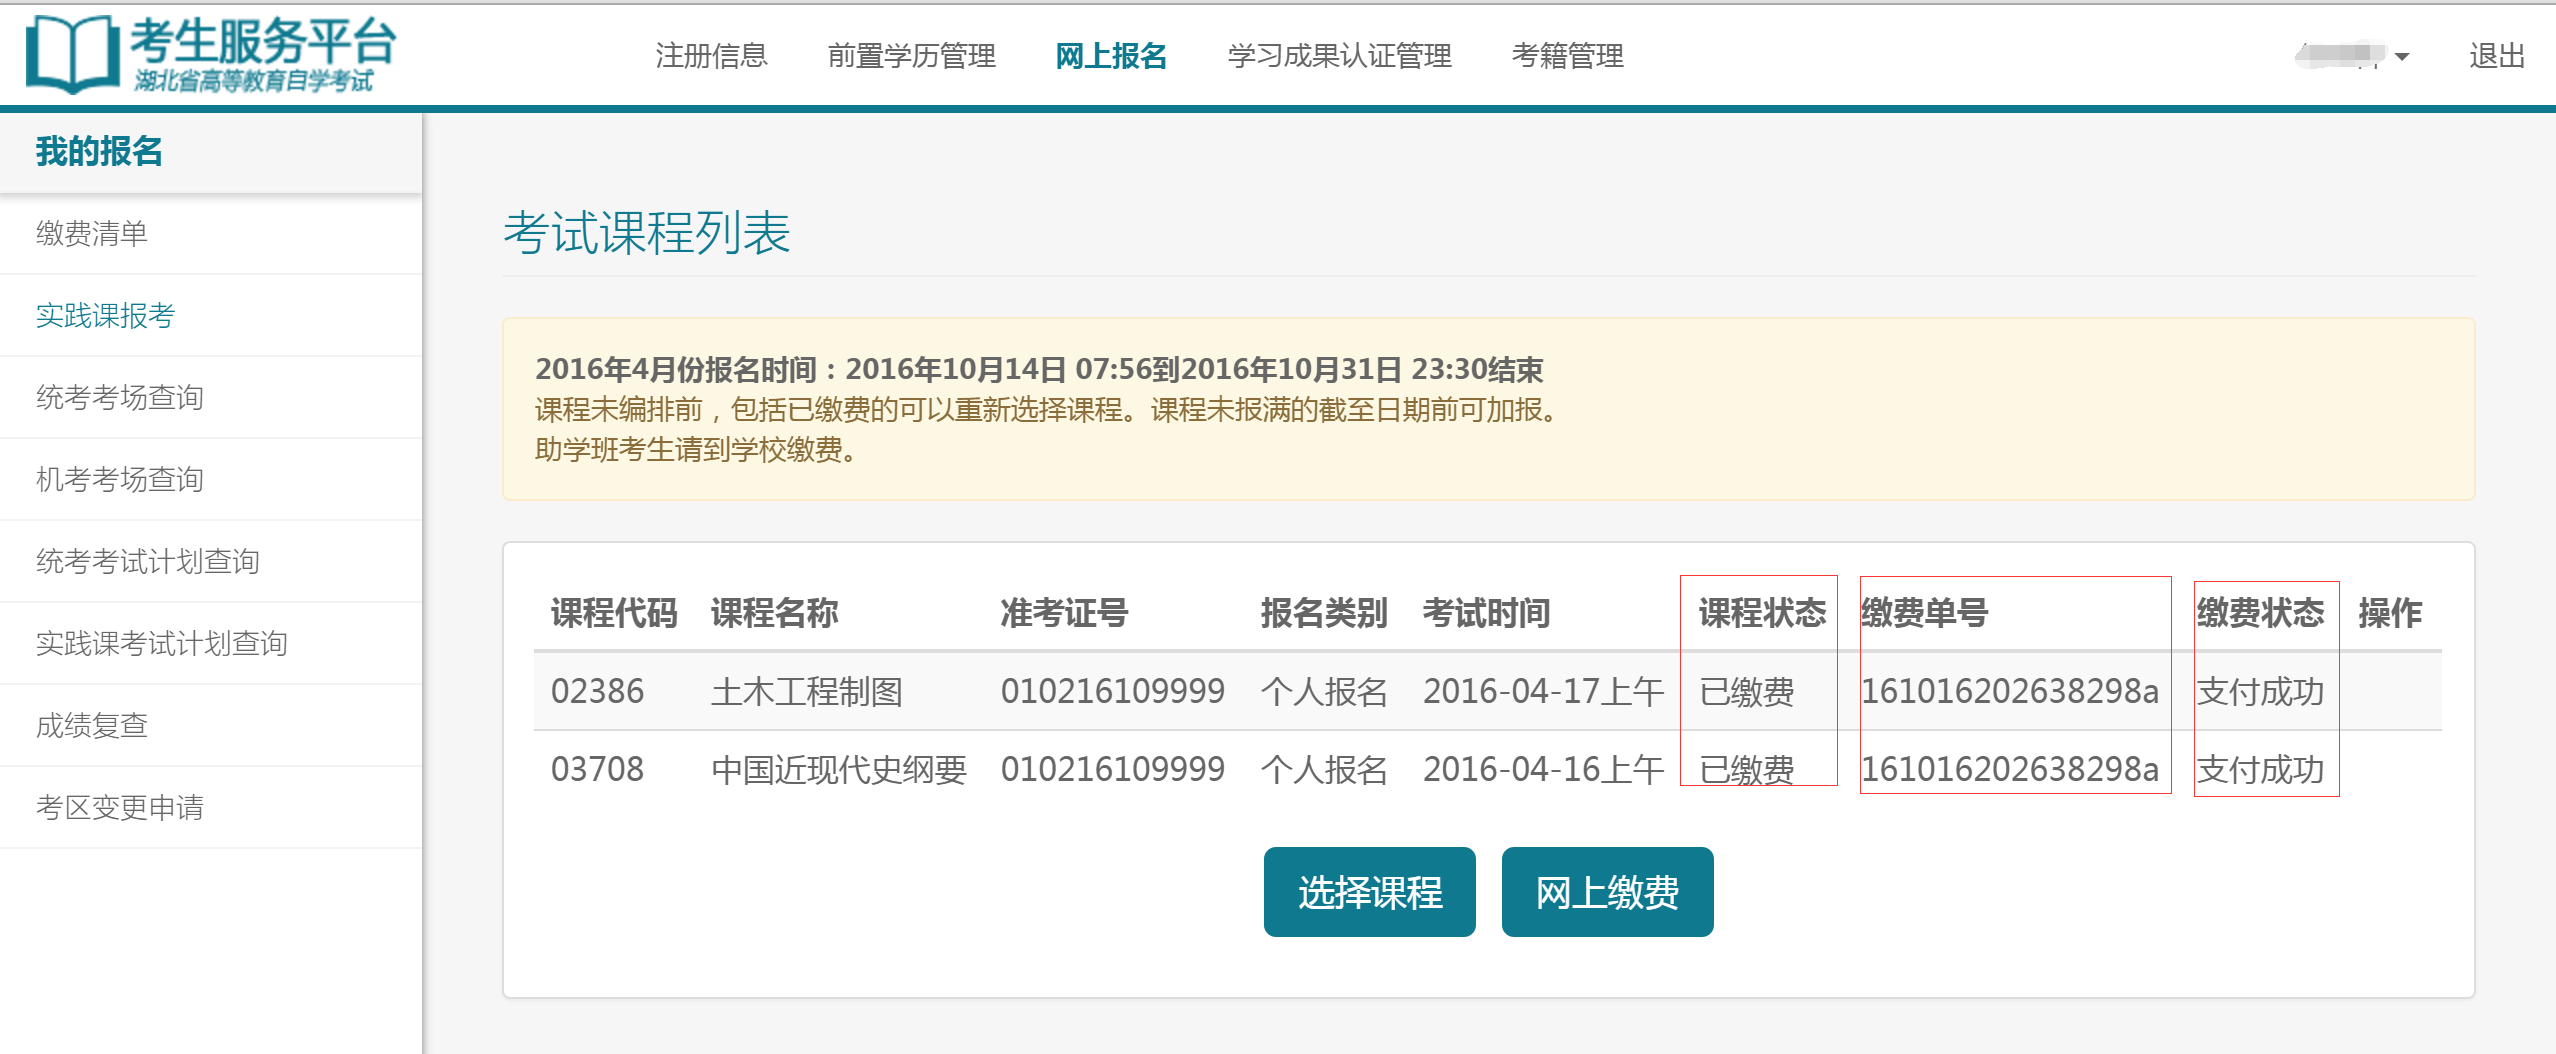
Task: Select the 中国近现代史纲要 course row
Action: click(x=838, y=770)
